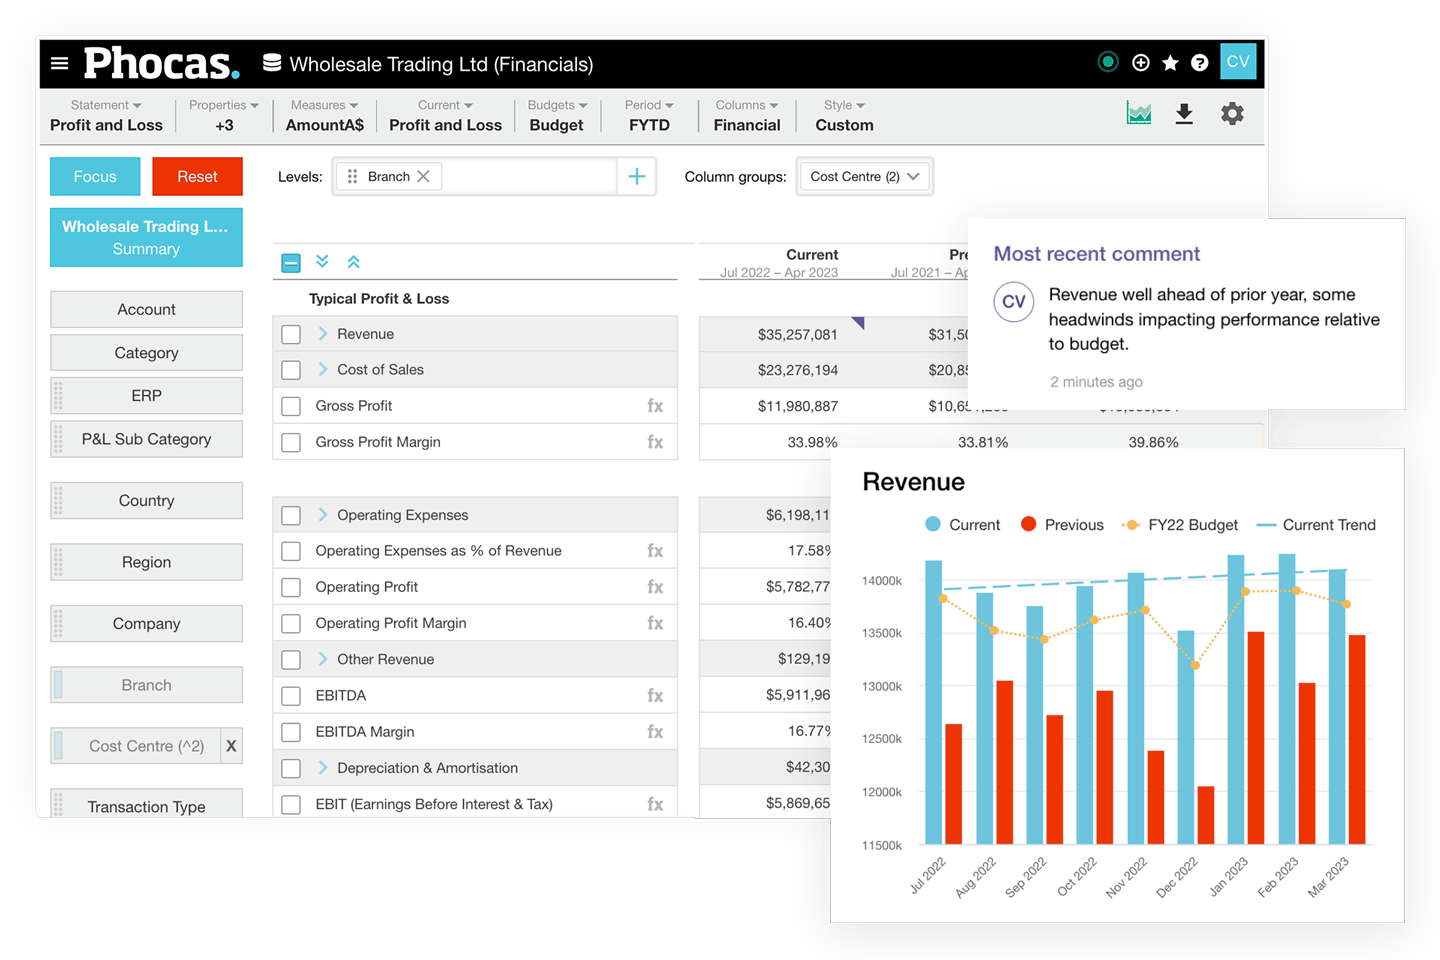Viewport: 1440px width, 960px height.
Task: Click the chart visualization icon on the toolbar
Action: click(1138, 113)
